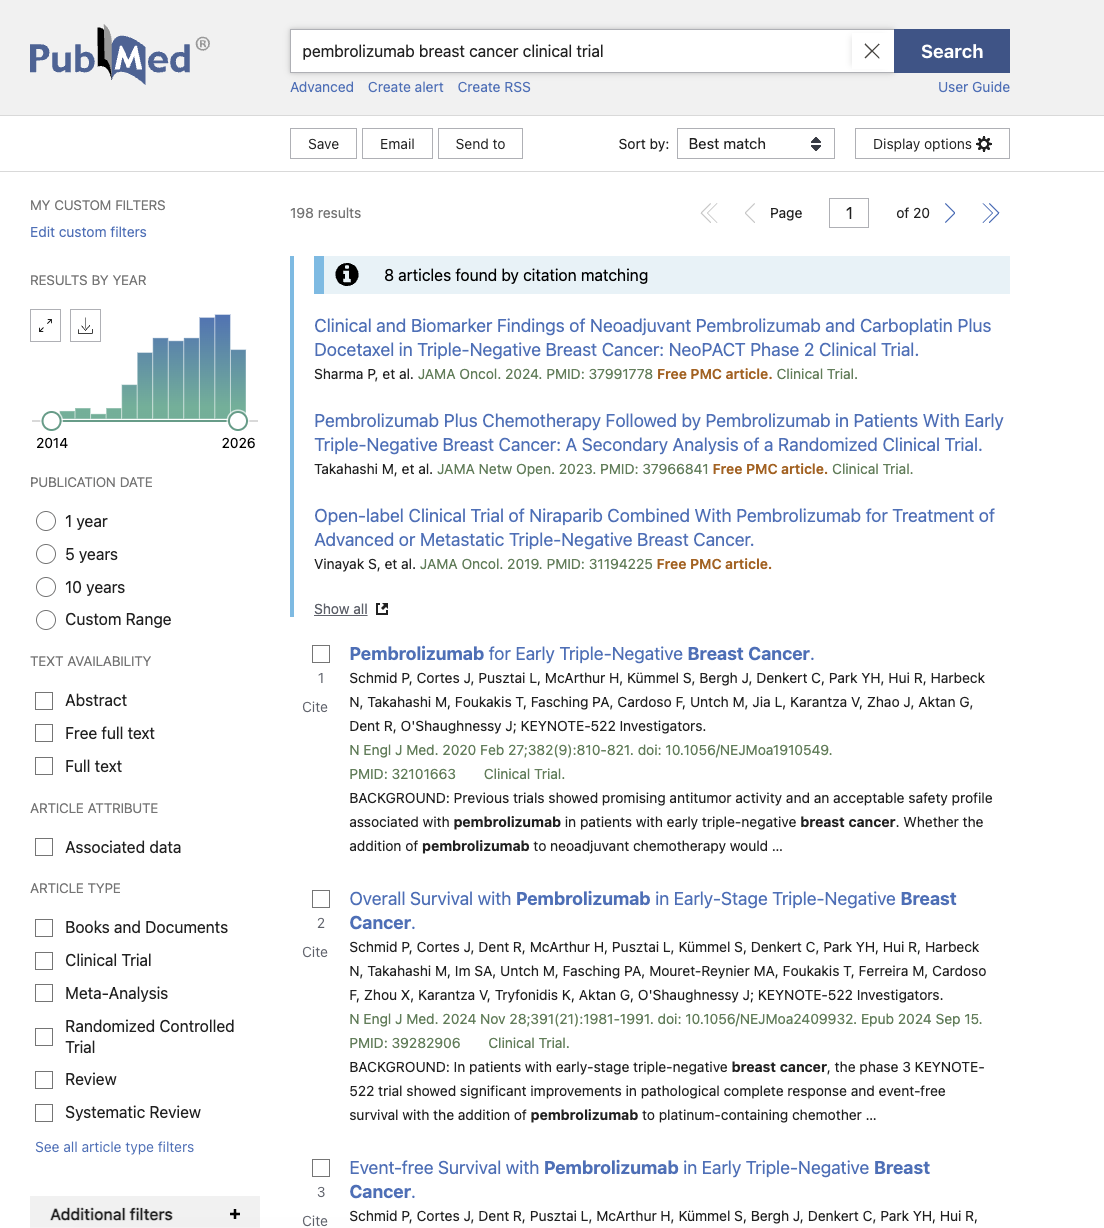Check the Review article type
This screenshot has width=1104, height=1228.
pyautogui.click(x=44, y=1079)
